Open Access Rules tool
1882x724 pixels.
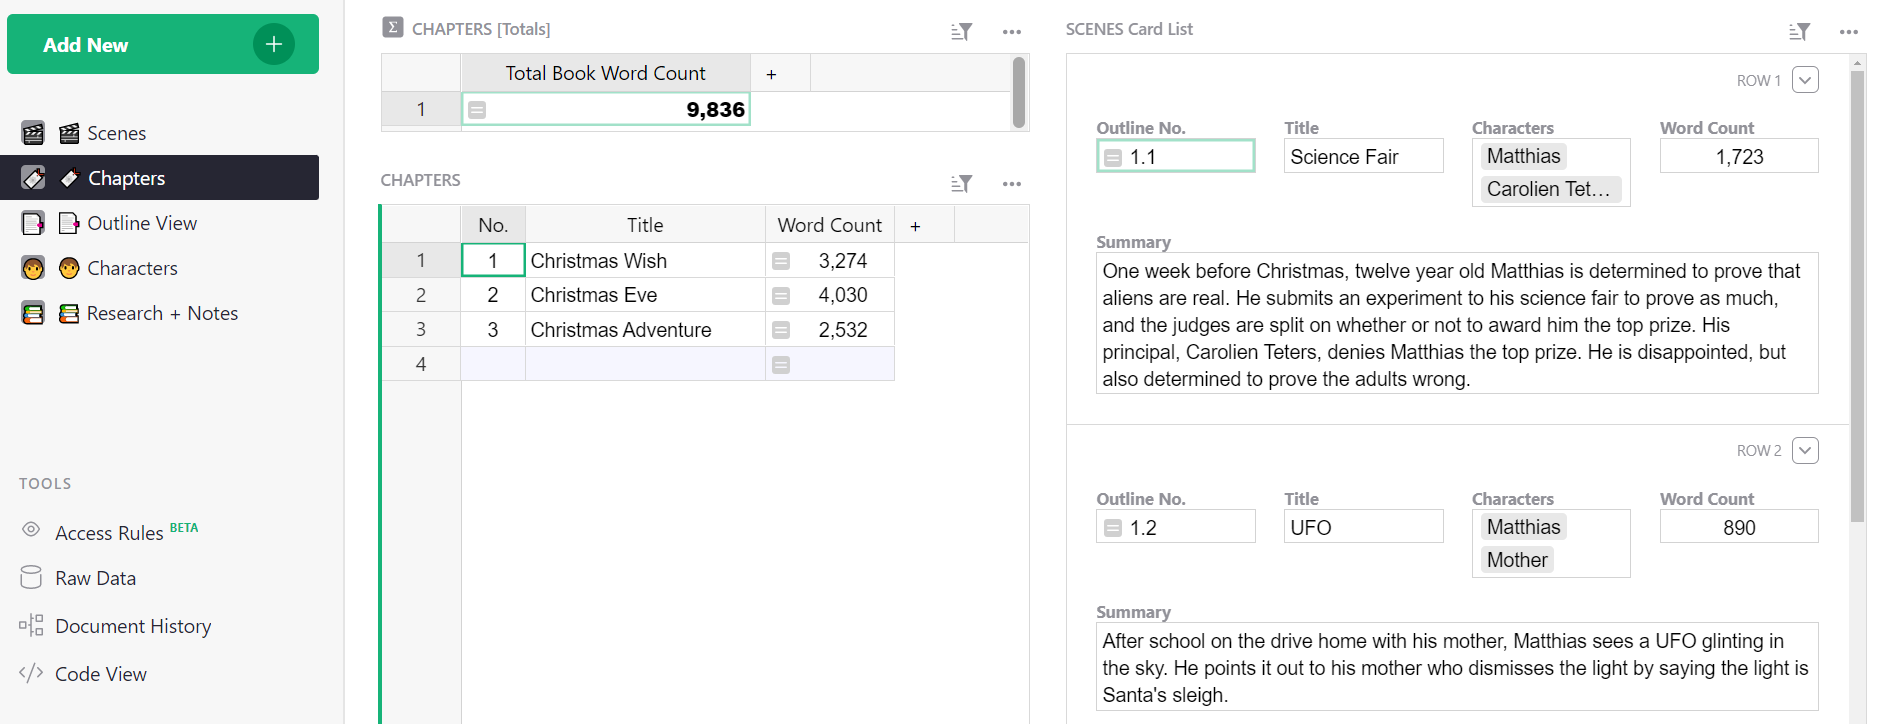point(109,533)
